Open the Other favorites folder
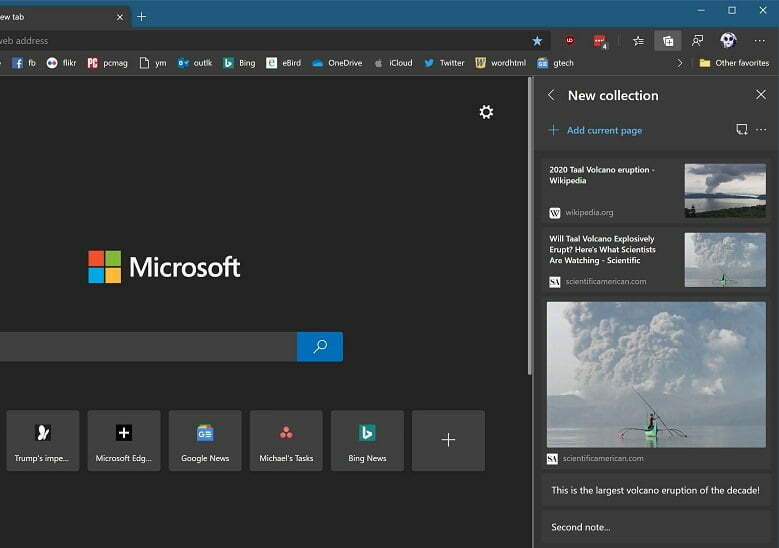This screenshot has width=779, height=548. point(734,63)
